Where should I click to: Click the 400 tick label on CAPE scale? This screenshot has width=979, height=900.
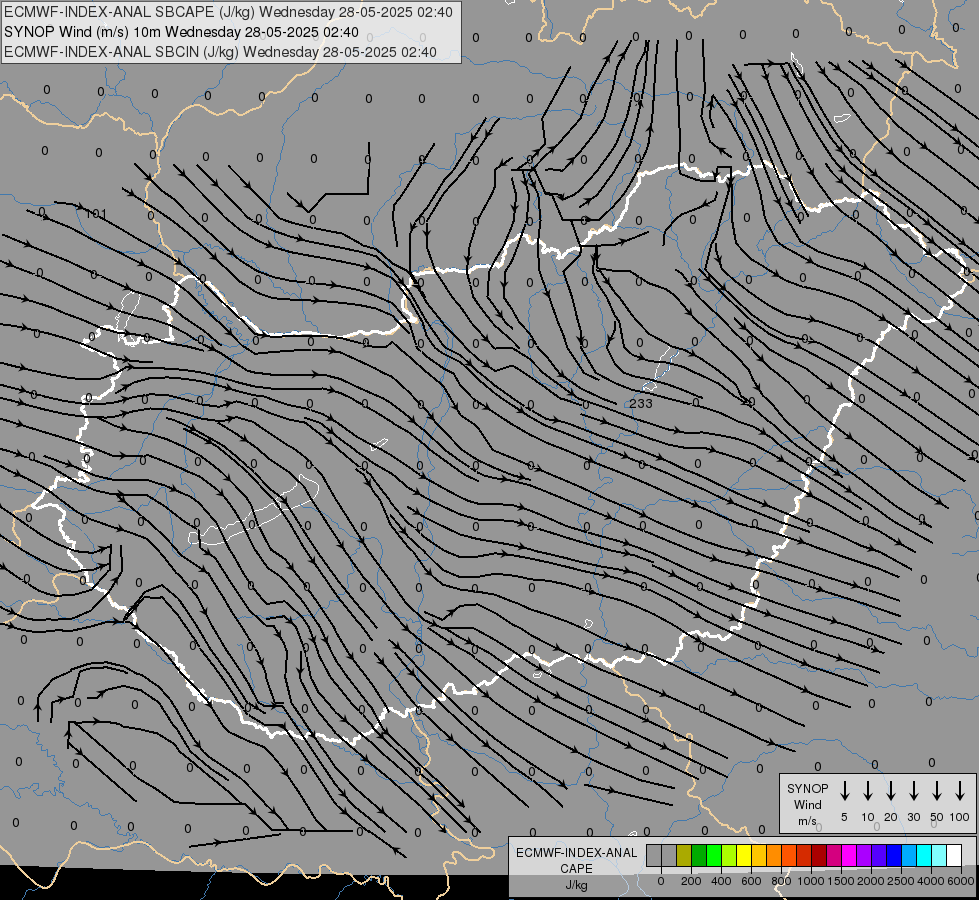click(721, 881)
